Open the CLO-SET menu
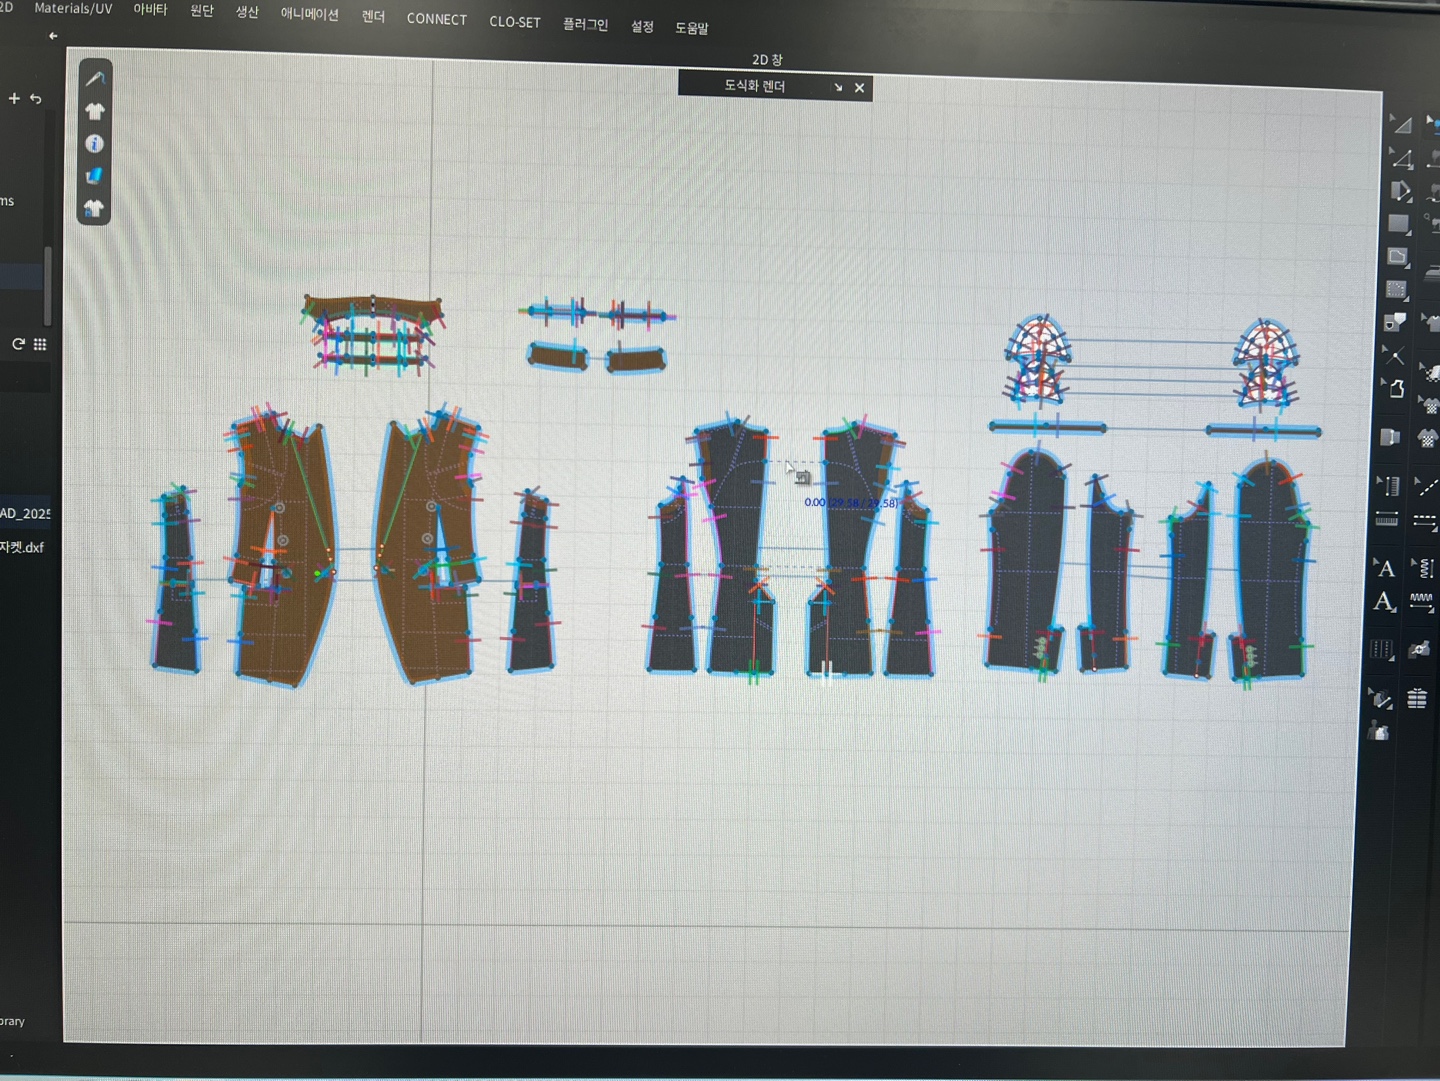 point(514,22)
